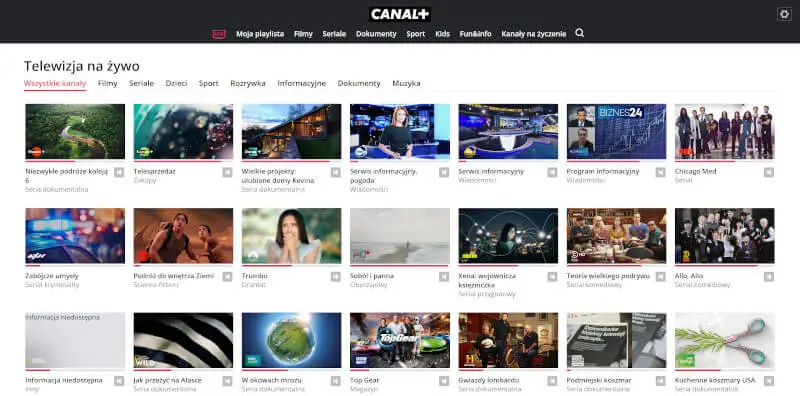Click the progress bar under the Biznes24 thumbnail
Viewport: 800px width, 396px height.
[x=616, y=161]
